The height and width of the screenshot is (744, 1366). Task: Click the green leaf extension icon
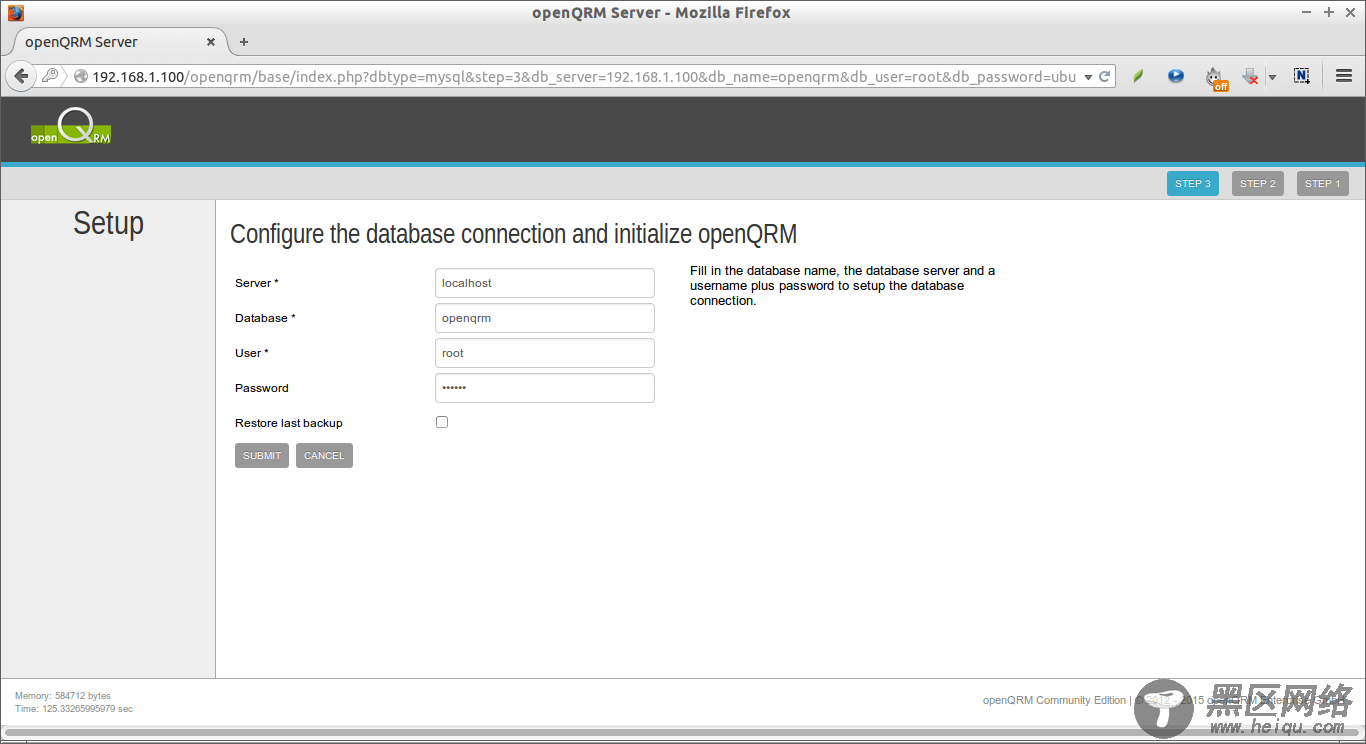pos(1138,76)
